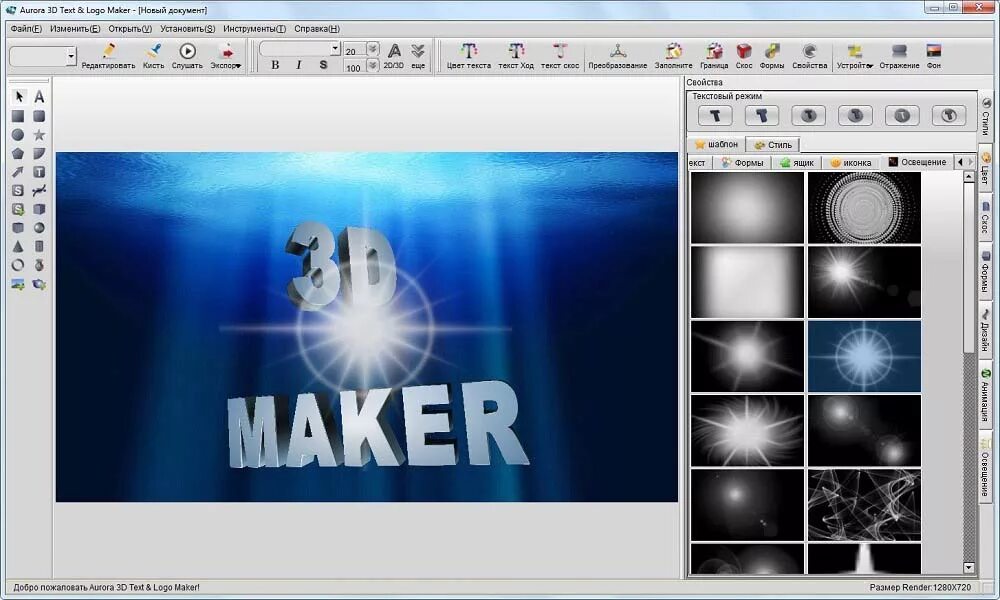Viewport: 1000px width, 600px height.
Task: Insert an image using the picture tool
Action: (x=18, y=284)
